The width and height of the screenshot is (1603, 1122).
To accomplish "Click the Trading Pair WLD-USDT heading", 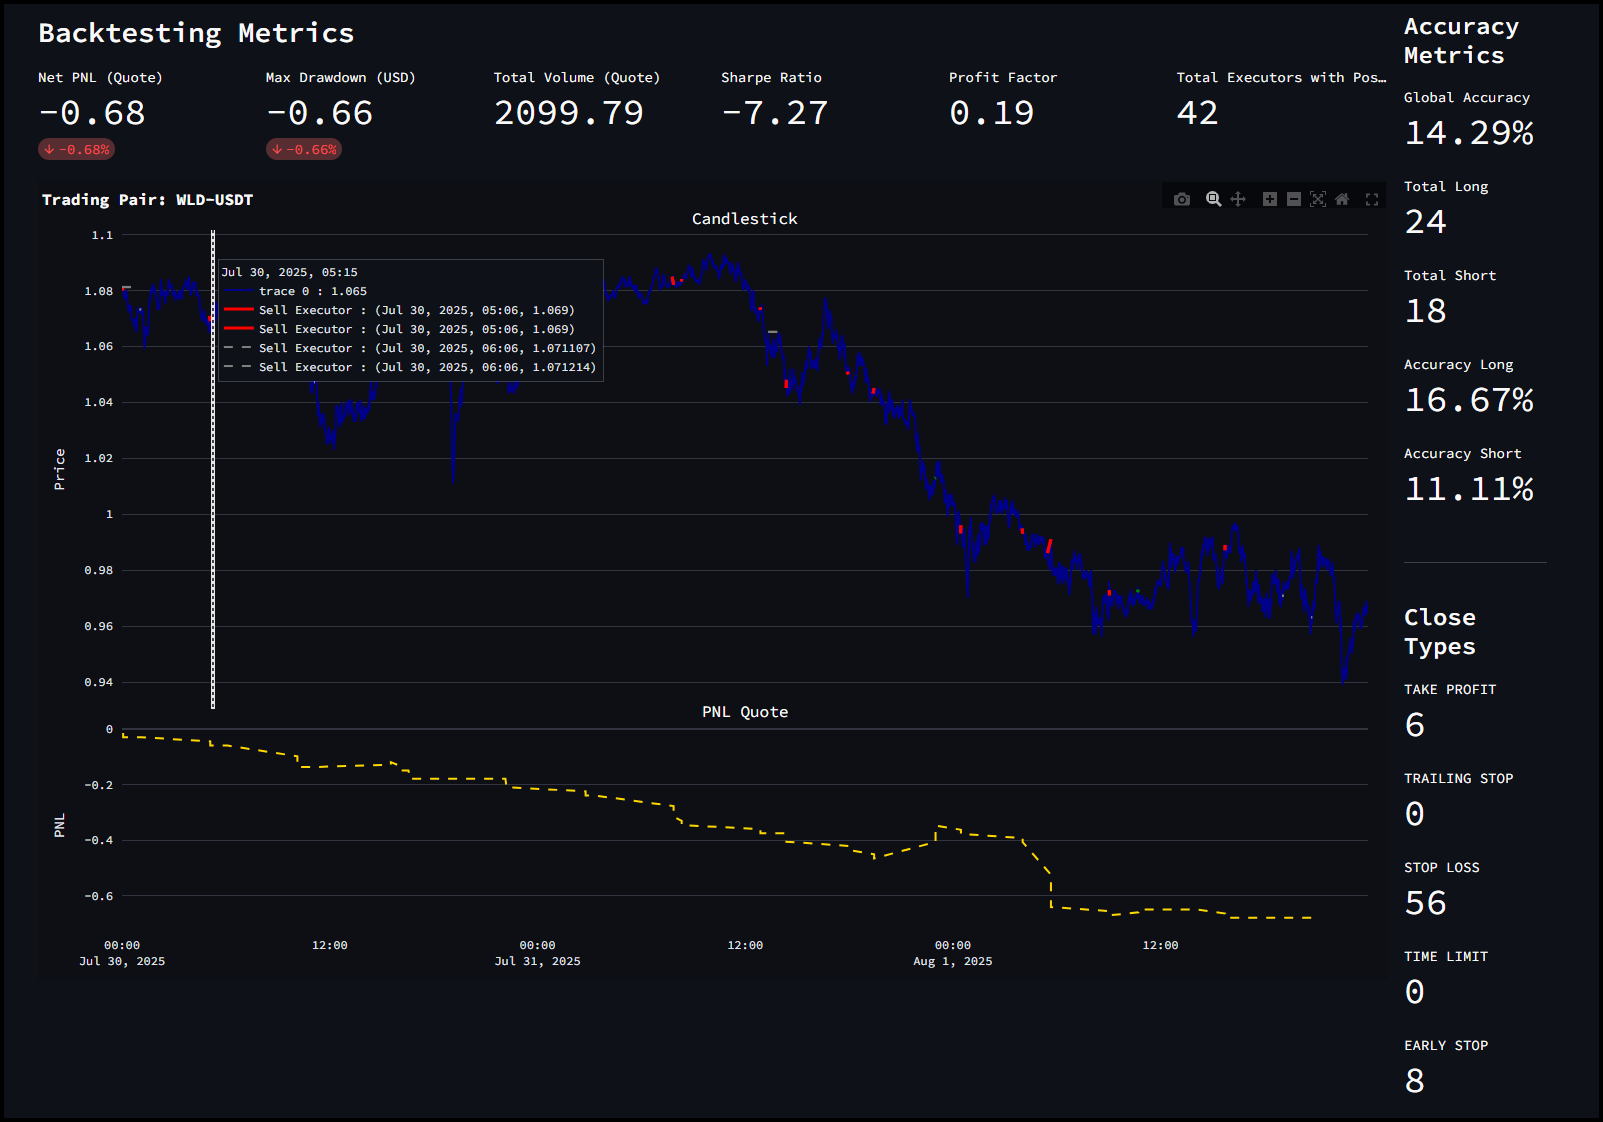I will 147,199.
